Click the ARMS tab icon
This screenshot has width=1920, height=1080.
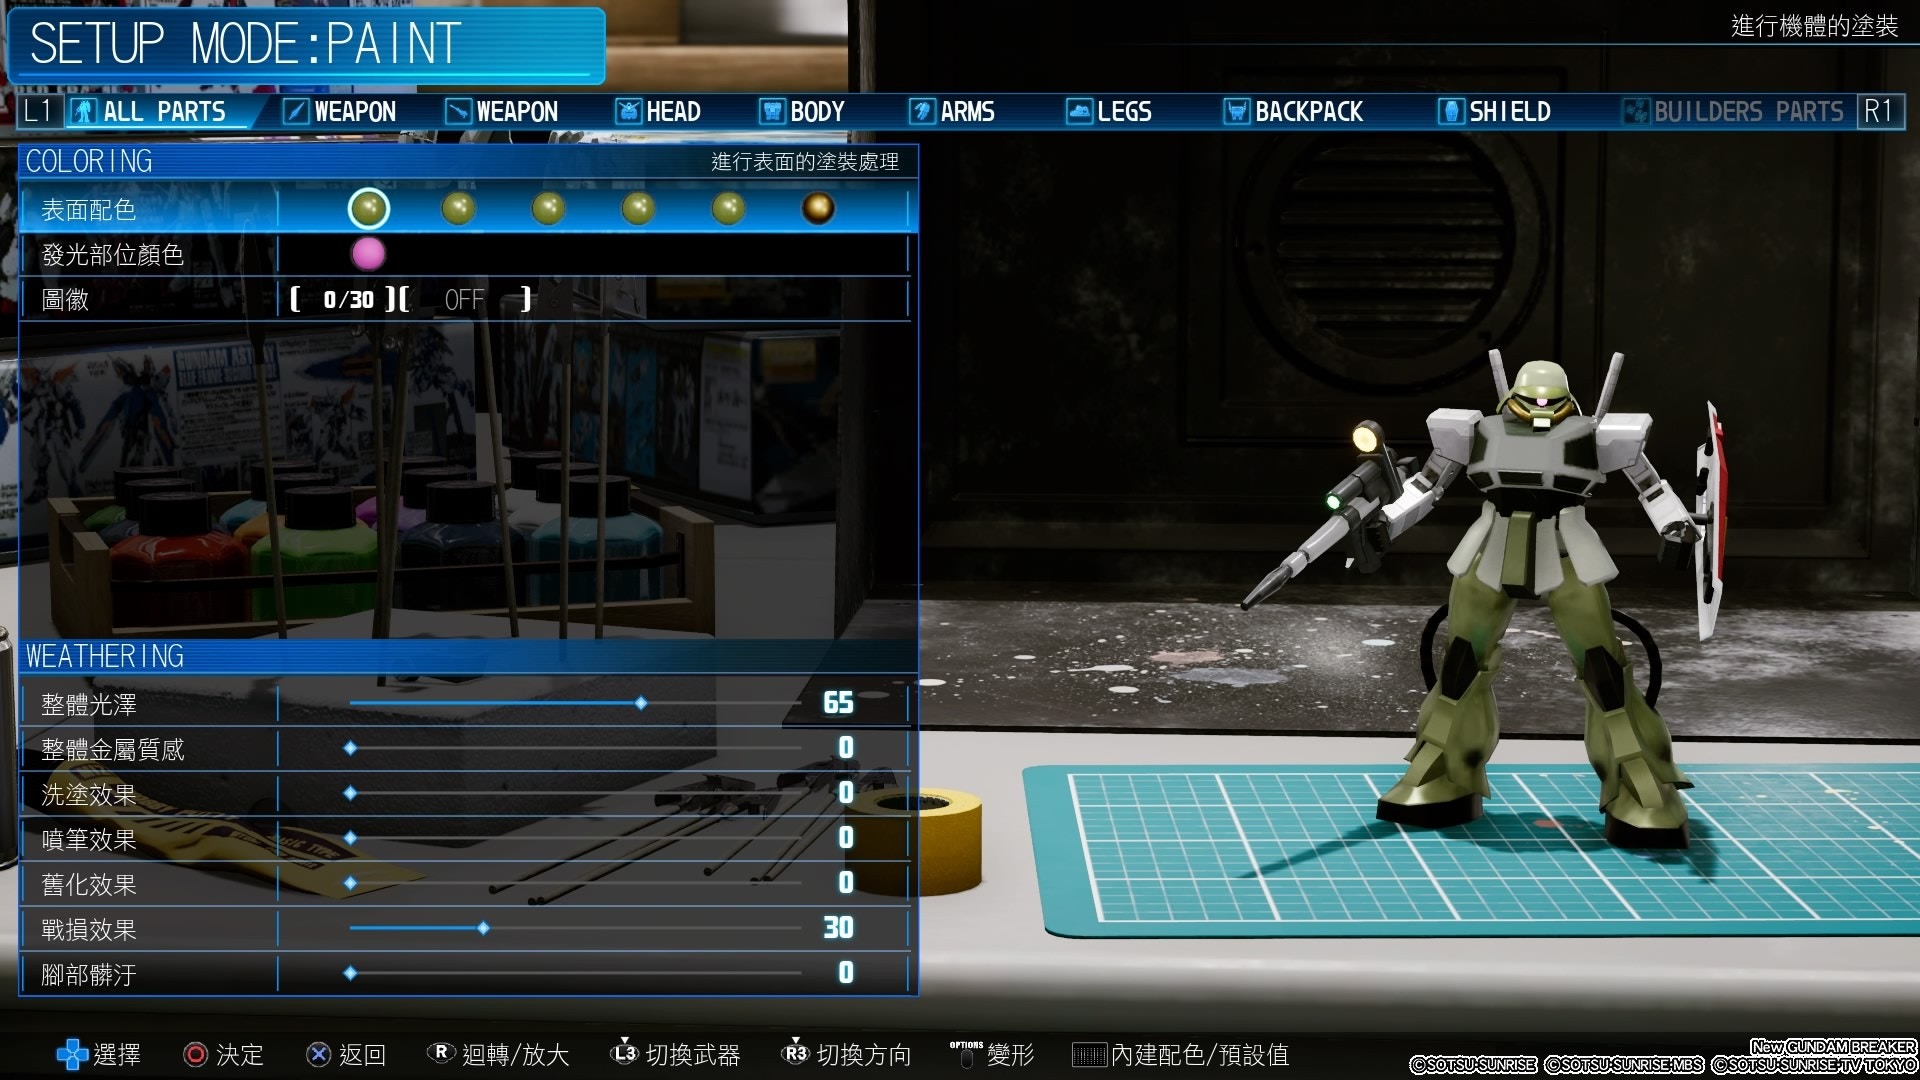pyautogui.click(x=922, y=111)
